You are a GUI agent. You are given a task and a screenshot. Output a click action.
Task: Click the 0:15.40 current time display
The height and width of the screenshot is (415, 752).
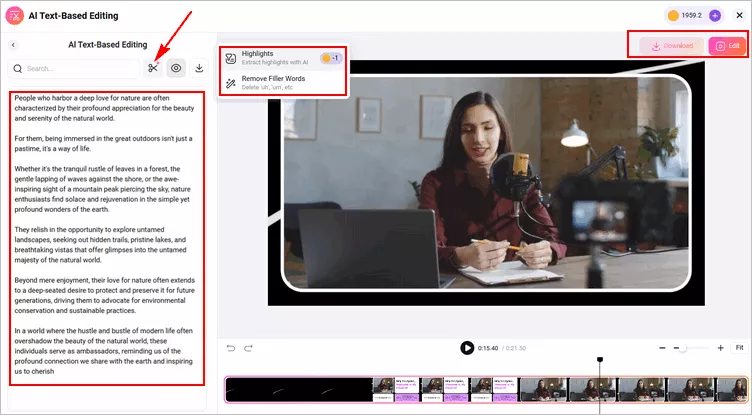click(x=488, y=348)
